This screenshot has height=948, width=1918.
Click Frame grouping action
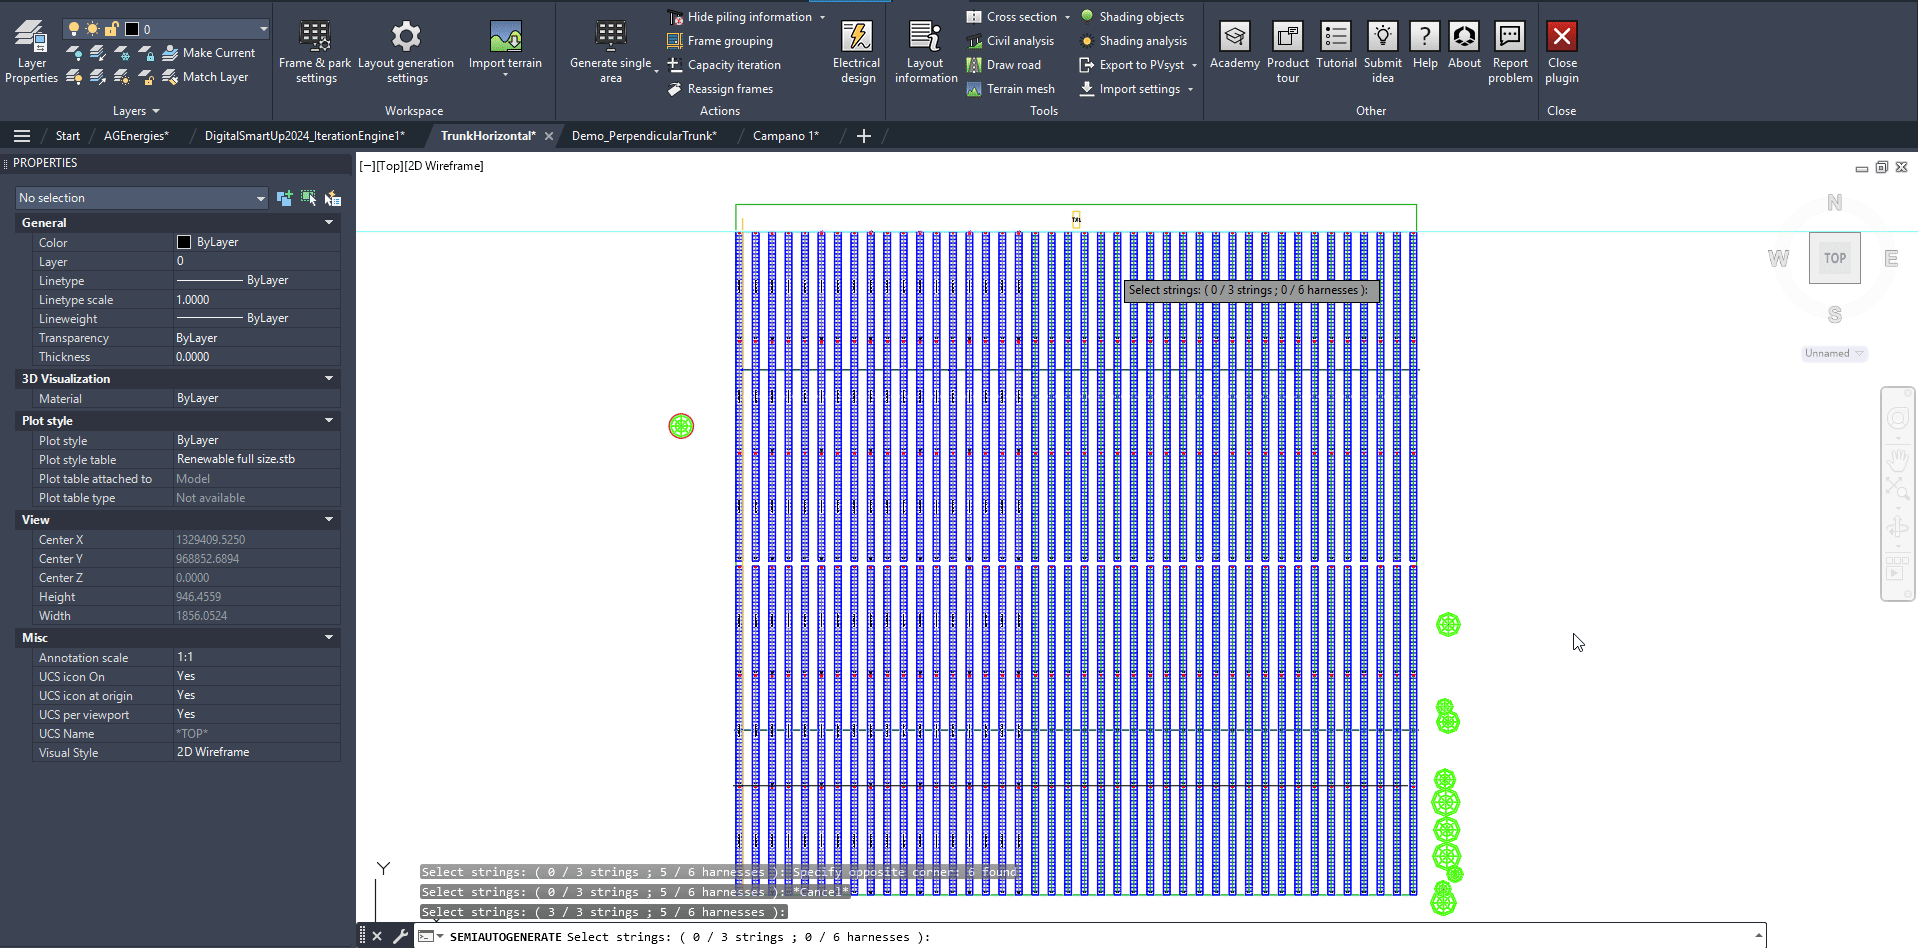pyautogui.click(x=720, y=41)
